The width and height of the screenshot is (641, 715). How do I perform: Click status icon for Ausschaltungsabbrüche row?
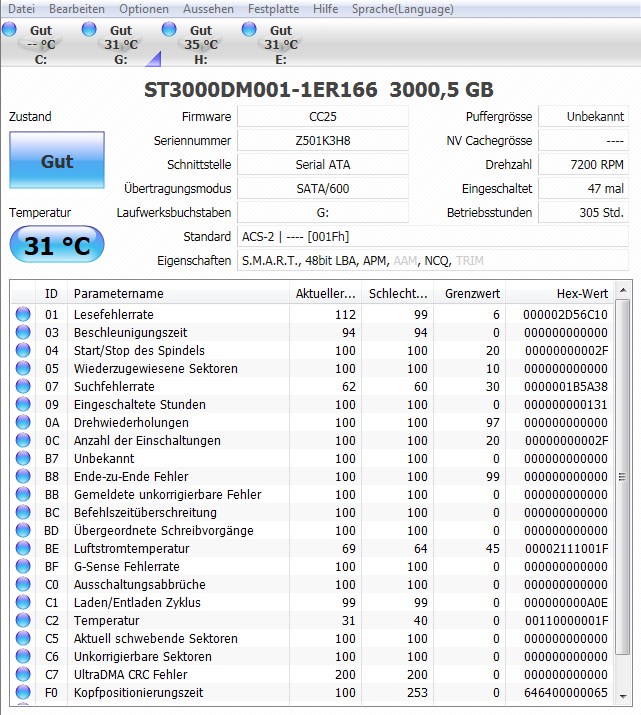[23, 584]
